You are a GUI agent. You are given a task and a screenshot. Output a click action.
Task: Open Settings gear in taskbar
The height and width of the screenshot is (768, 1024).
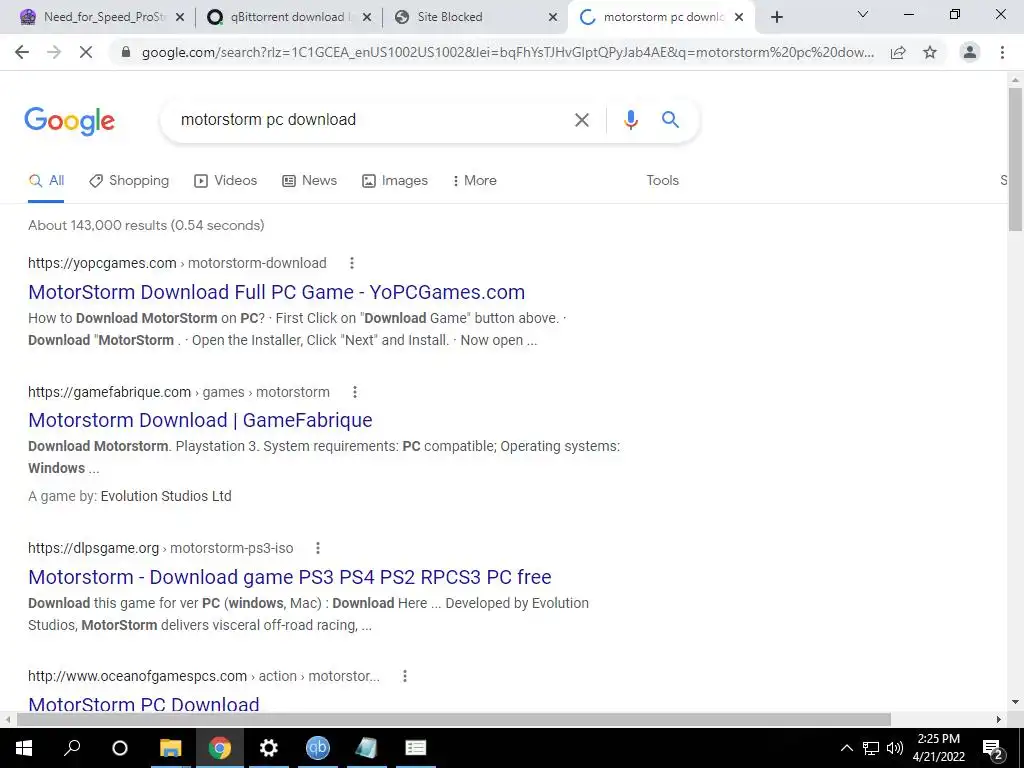tap(268, 748)
